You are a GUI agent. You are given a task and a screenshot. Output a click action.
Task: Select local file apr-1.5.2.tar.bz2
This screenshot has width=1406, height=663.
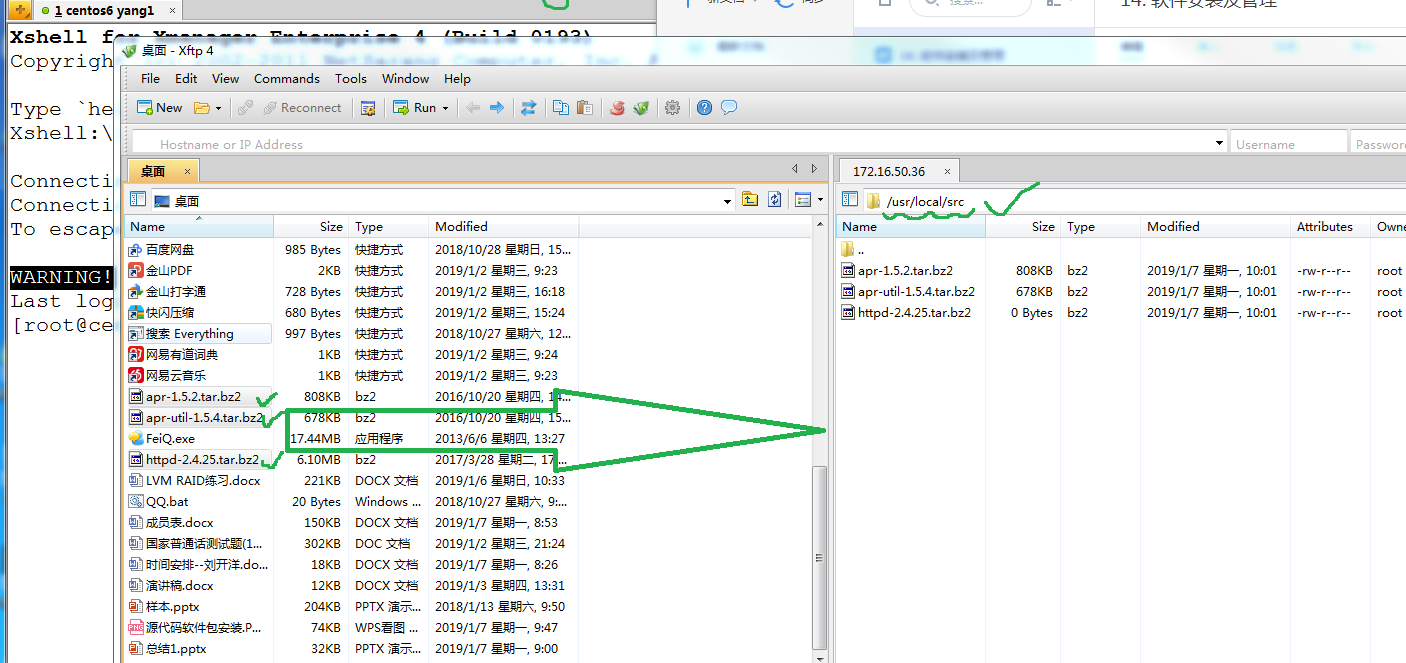tap(193, 397)
